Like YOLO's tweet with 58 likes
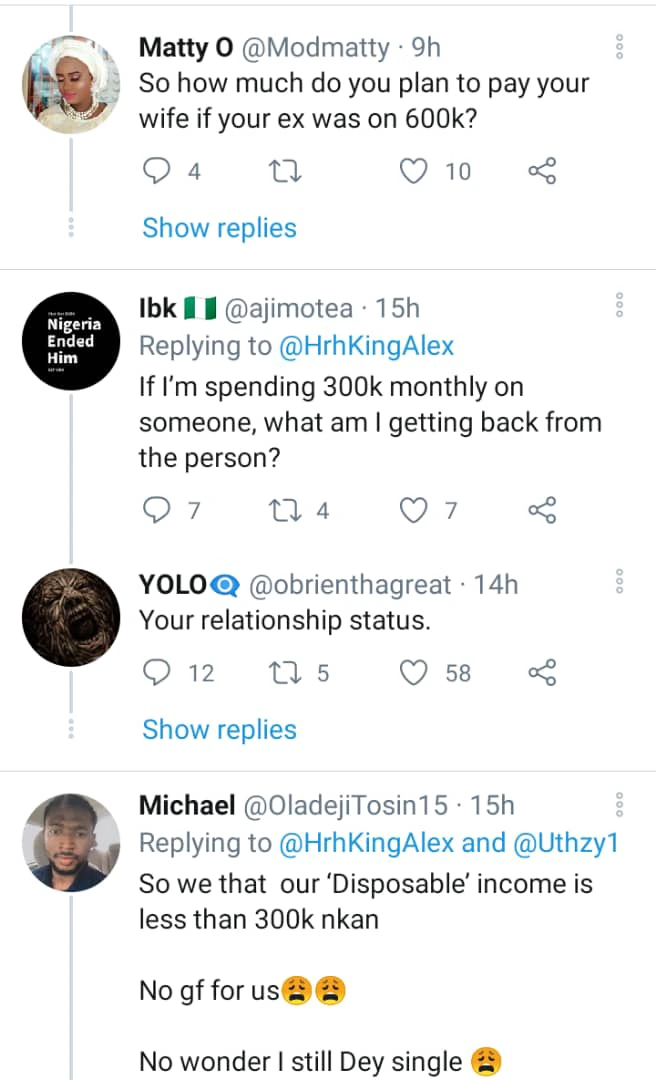Screen dimensions: 656x1080 pyautogui.click(x=414, y=673)
